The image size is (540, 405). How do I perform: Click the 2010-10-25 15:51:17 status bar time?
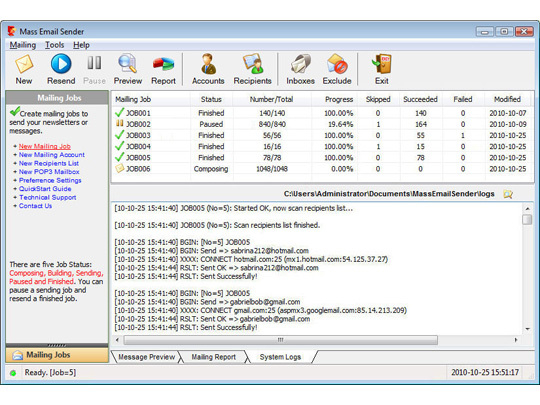(485, 372)
